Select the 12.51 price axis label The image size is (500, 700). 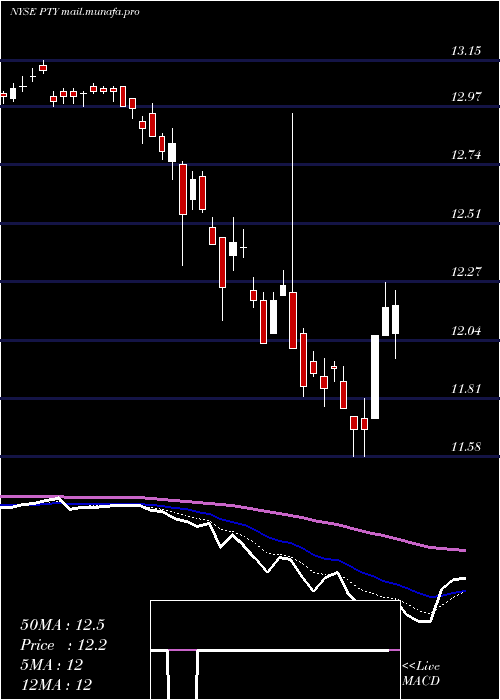pyautogui.click(x=466, y=213)
